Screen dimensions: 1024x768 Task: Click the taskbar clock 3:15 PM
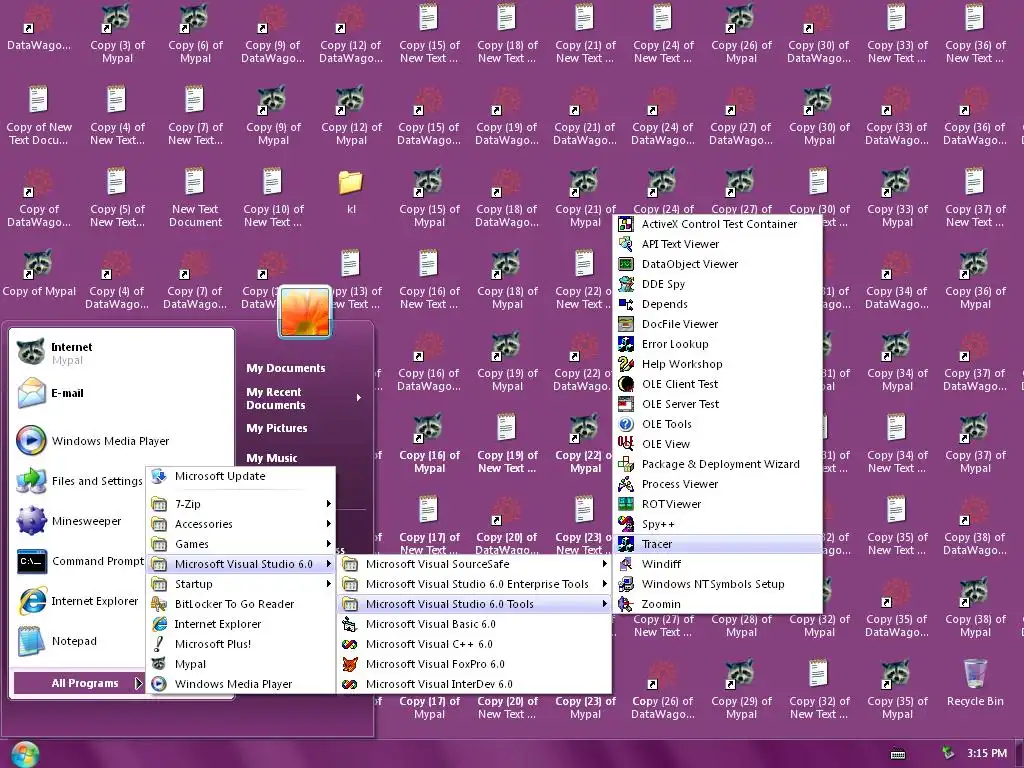click(987, 754)
